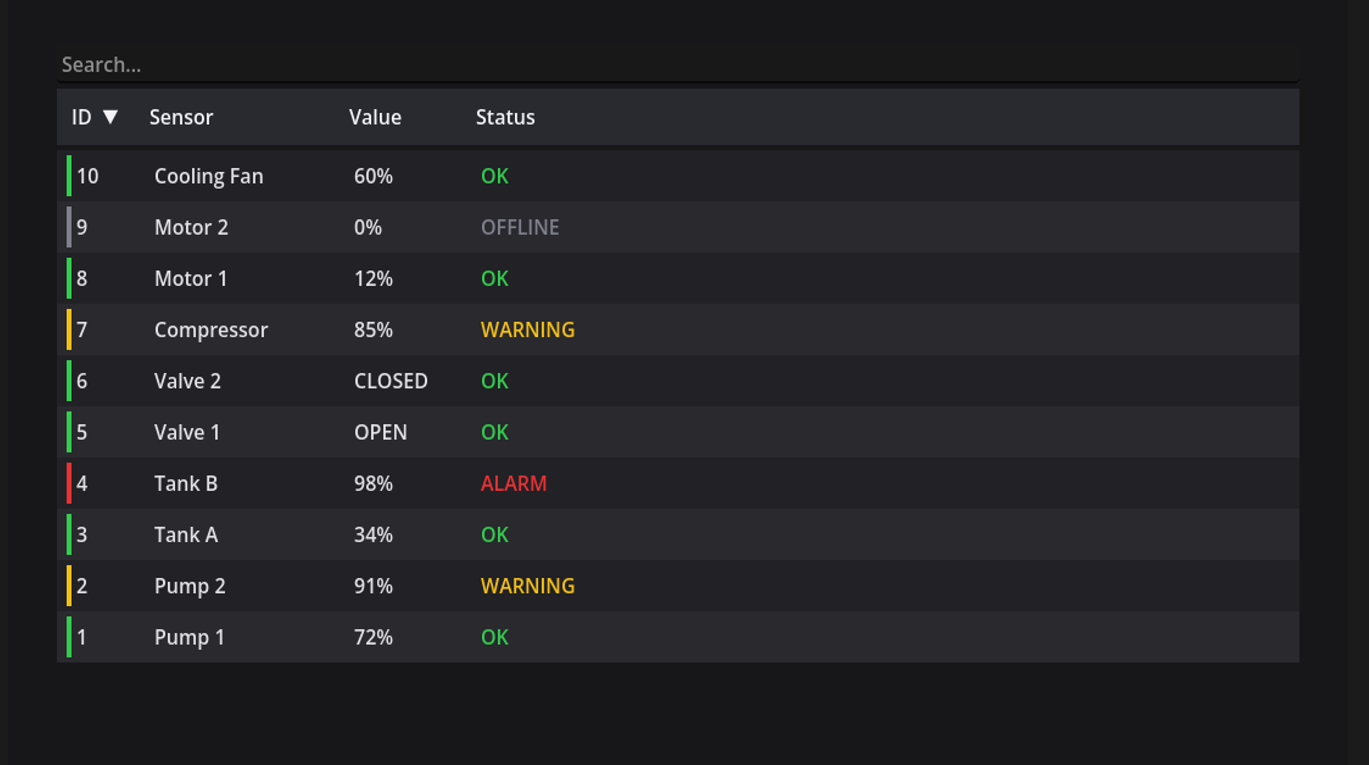Select the Motor 2 offline row
The height and width of the screenshot is (765, 1369).
click(x=678, y=227)
